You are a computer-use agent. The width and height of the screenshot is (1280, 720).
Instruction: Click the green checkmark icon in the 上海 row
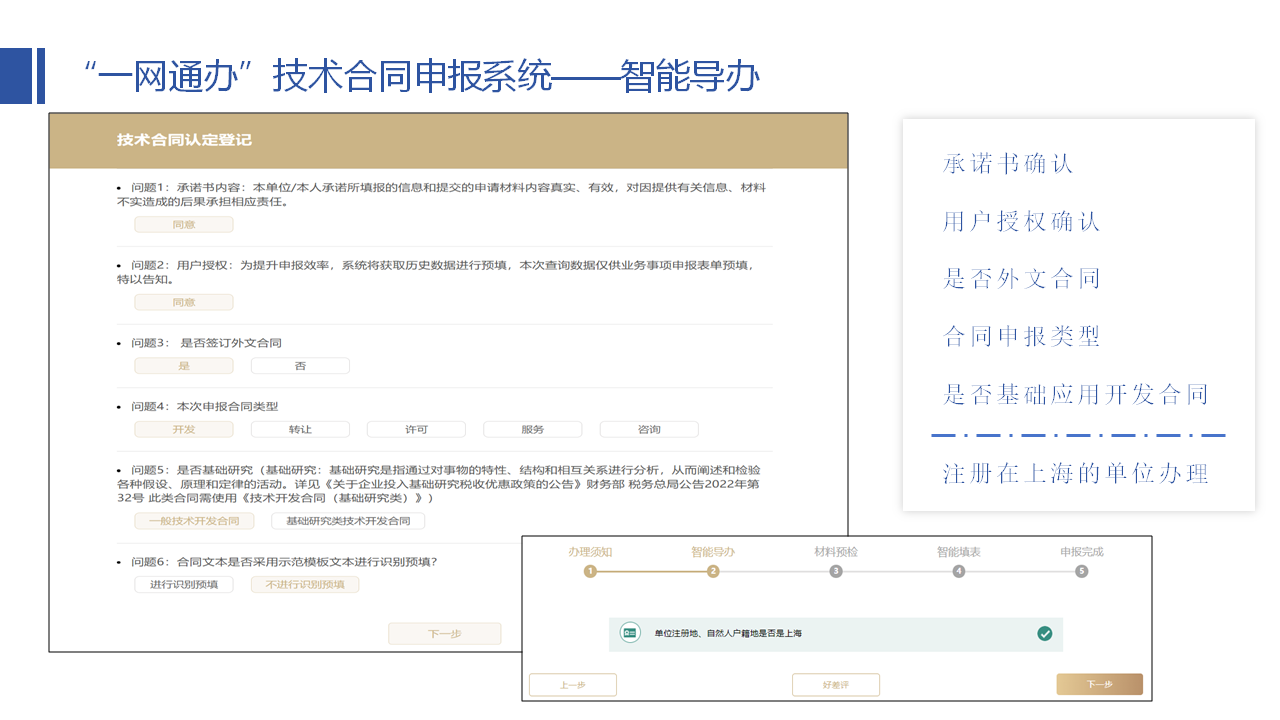coord(1044,634)
